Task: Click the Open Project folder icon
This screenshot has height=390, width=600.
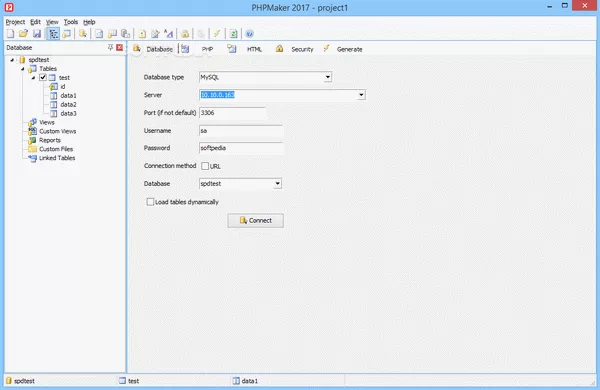Action: pyautogui.click(x=23, y=34)
